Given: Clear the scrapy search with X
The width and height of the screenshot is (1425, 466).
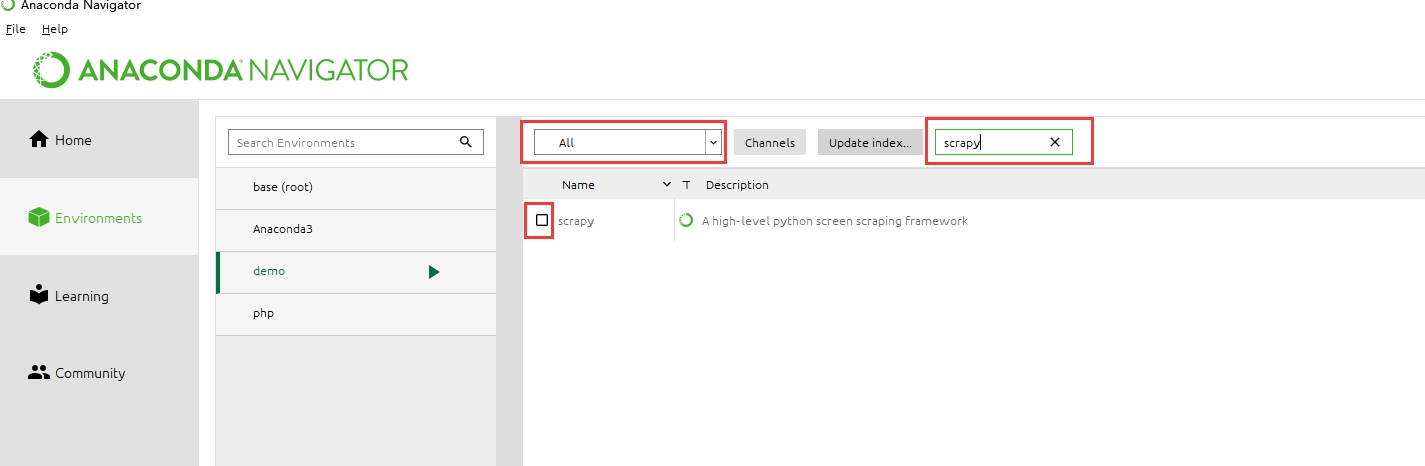Looking at the screenshot, I should 1054,142.
